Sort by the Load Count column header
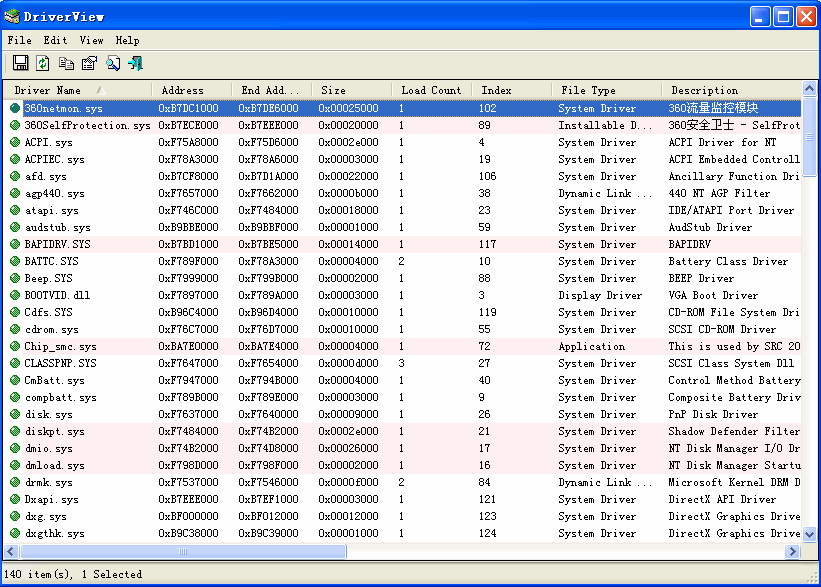 [x=432, y=90]
